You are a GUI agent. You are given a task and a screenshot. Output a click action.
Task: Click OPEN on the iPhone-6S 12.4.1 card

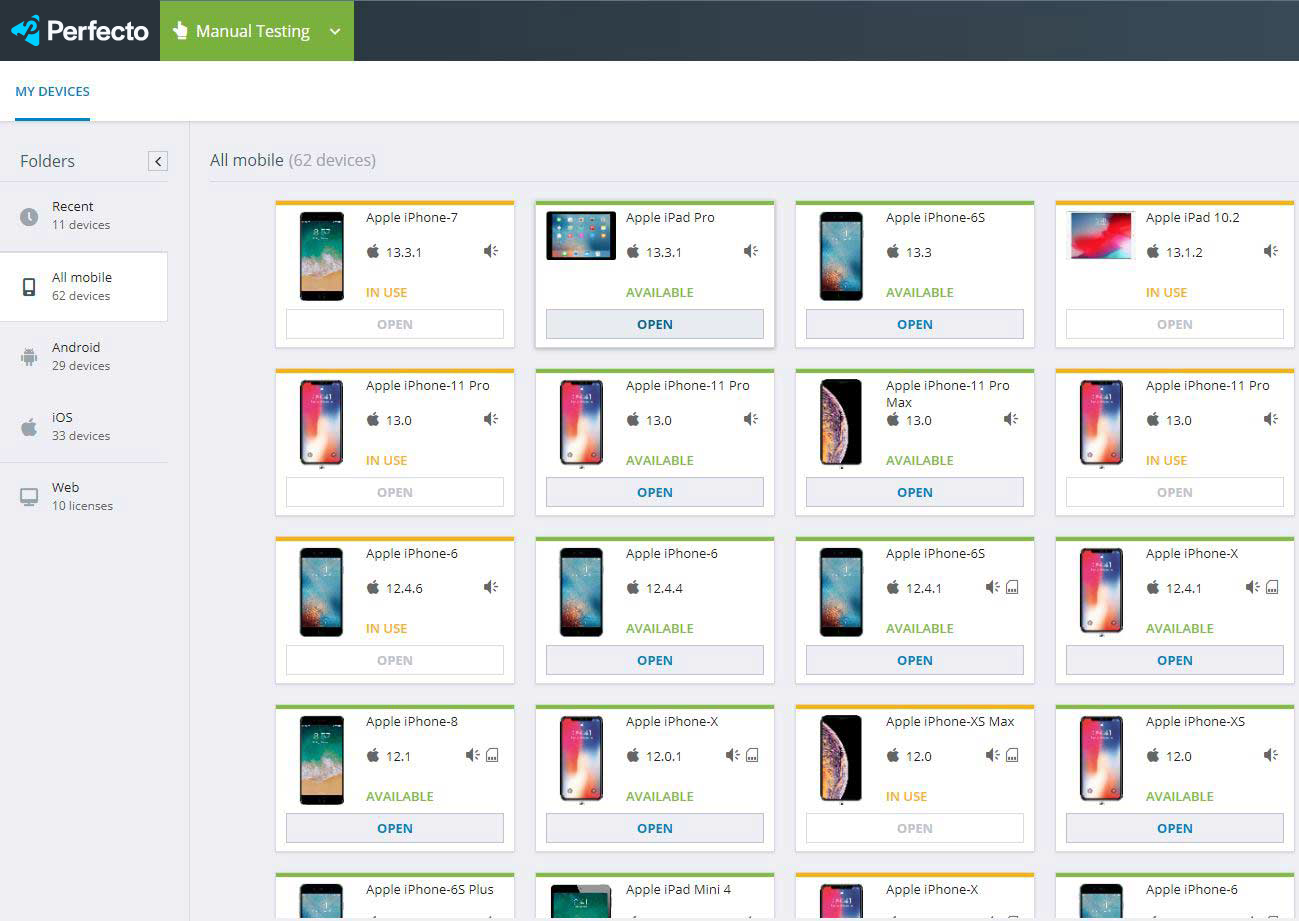915,660
